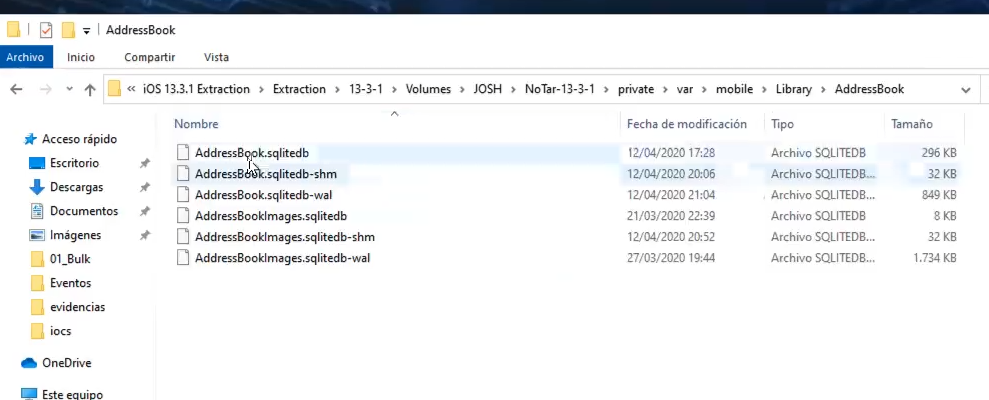Screen dimensions: 989x400
Task: Navigate to Volumes breadcrumb segment
Action: click(x=428, y=89)
